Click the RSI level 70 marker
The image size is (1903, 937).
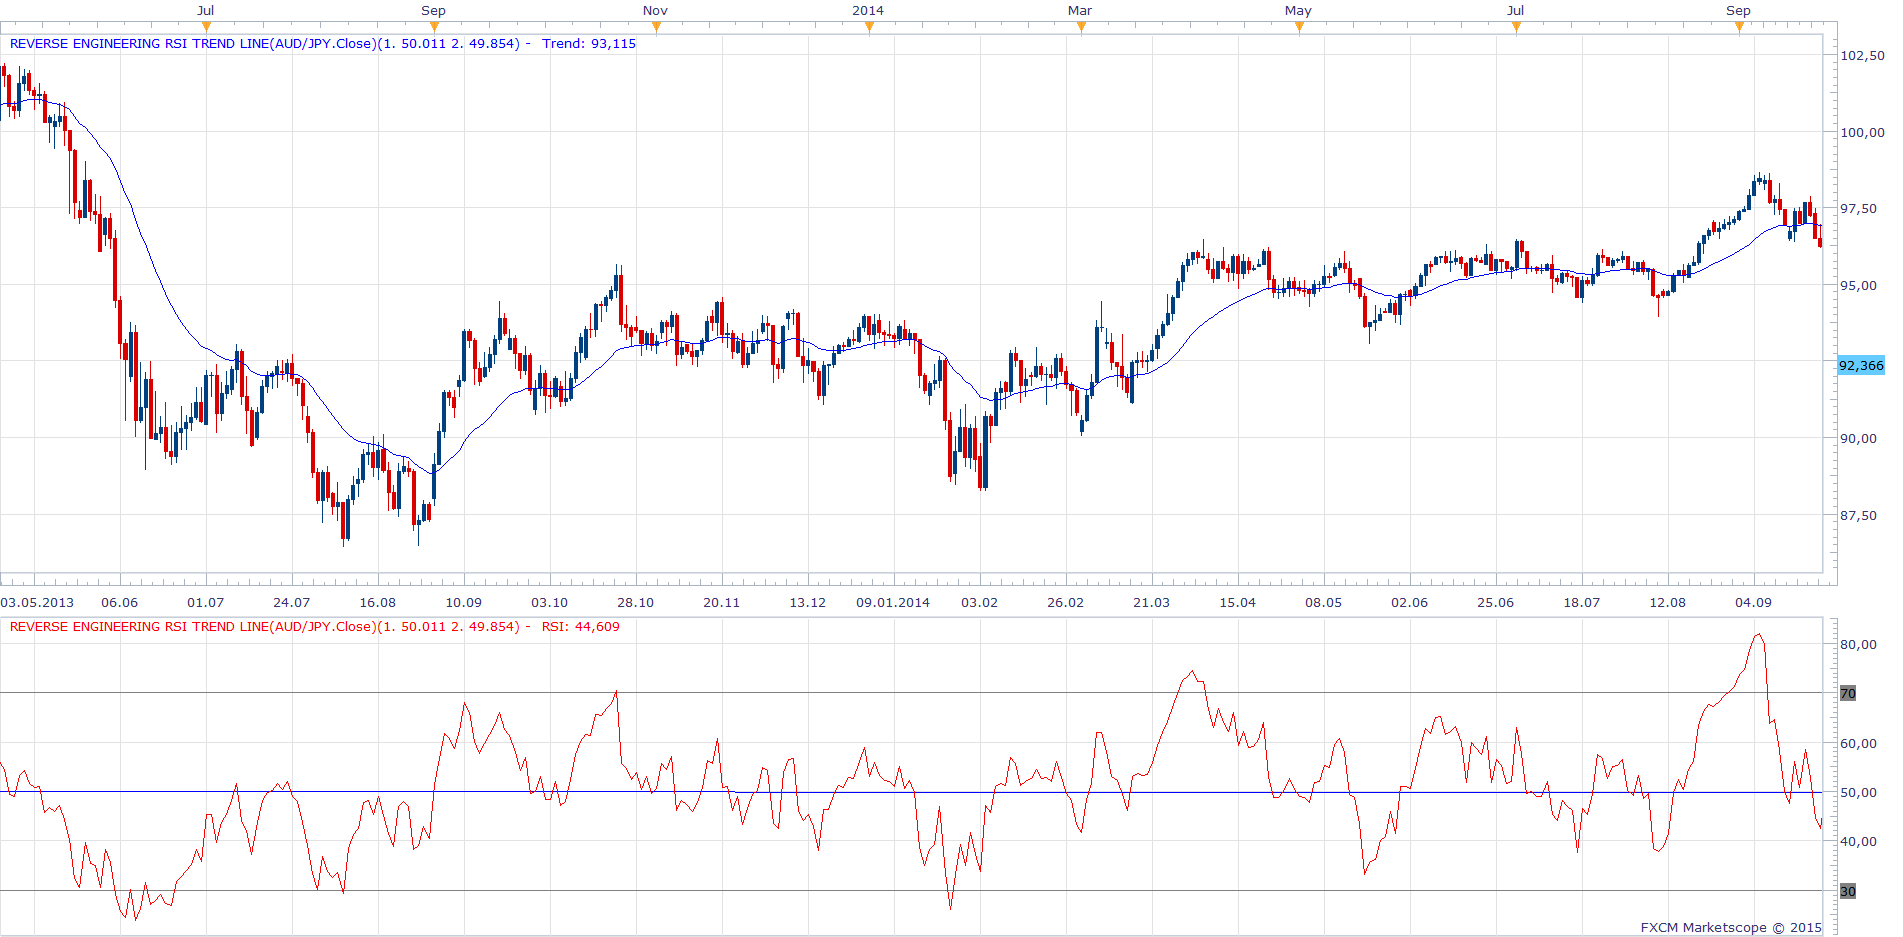tap(1848, 693)
